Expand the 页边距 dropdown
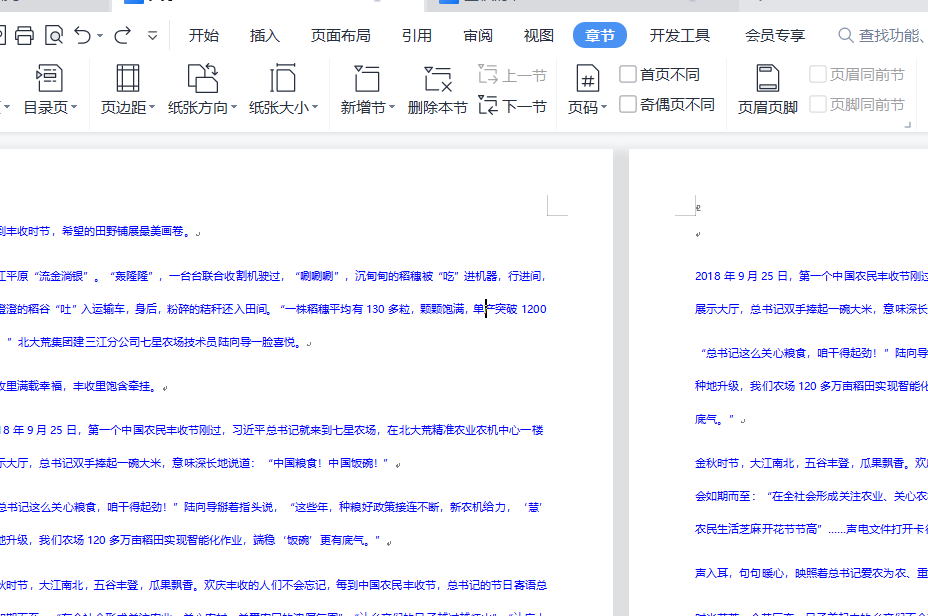The image size is (928, 616). (152, 107)
